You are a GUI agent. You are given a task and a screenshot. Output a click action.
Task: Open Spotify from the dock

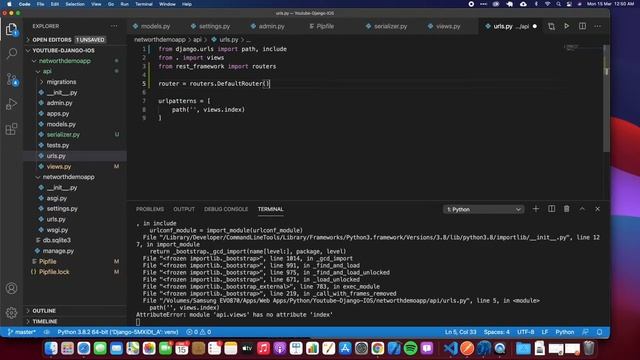click(410, 348)
